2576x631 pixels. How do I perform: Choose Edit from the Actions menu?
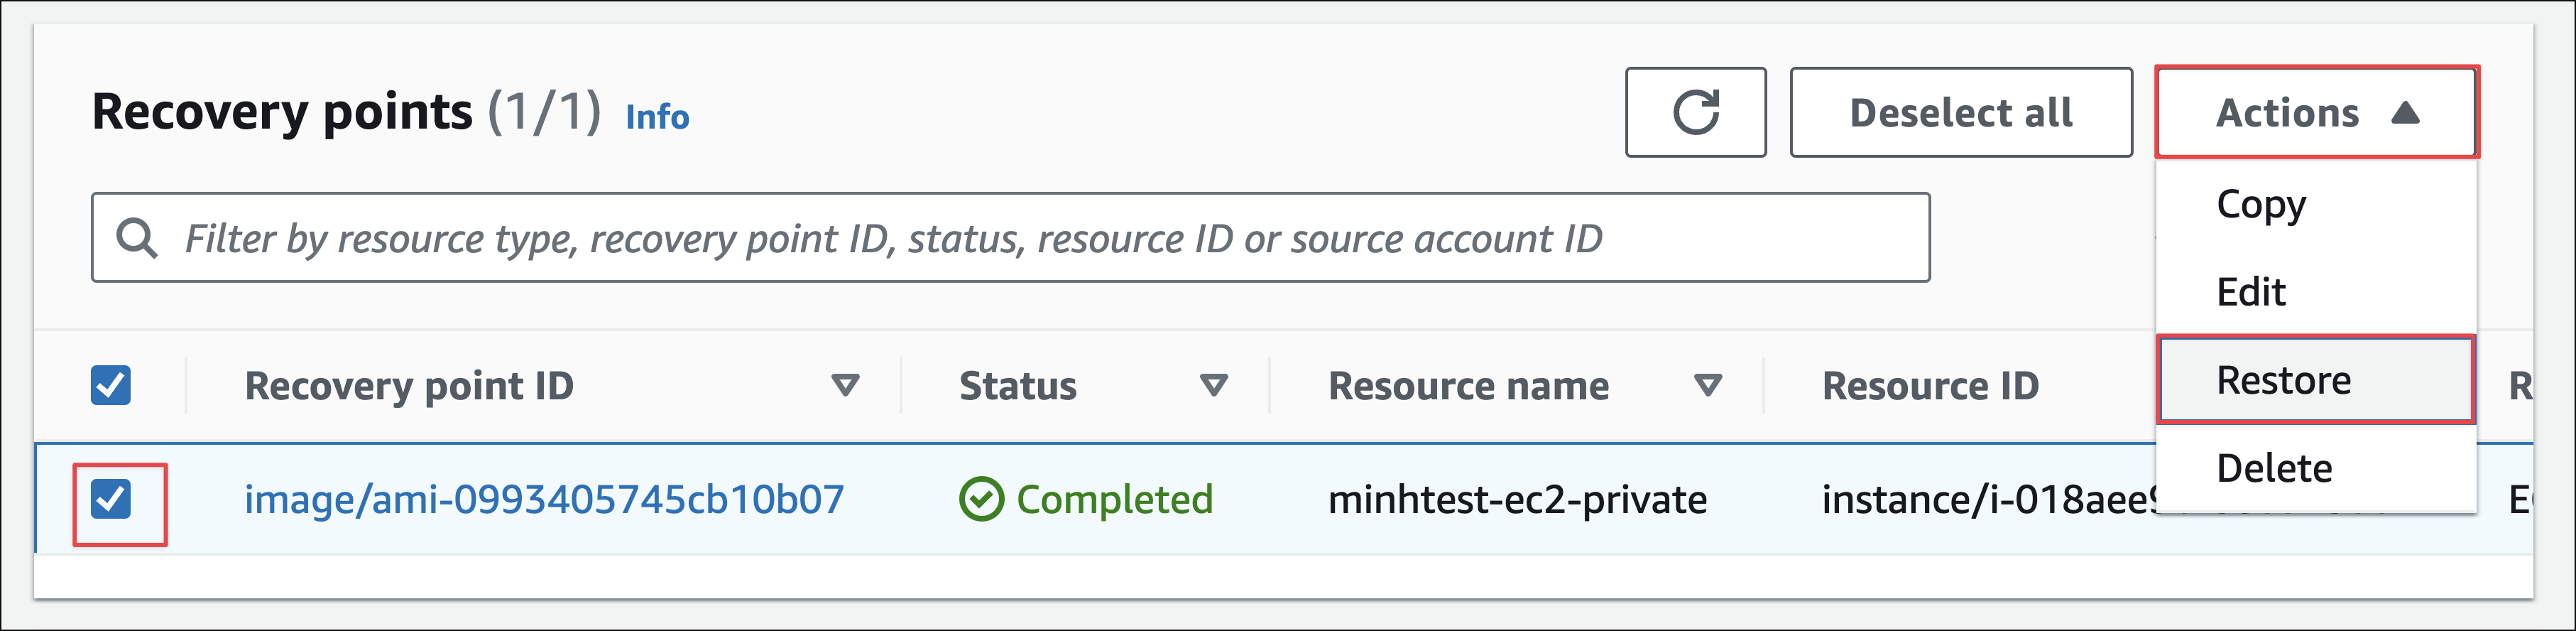[x=2251, y=292]
